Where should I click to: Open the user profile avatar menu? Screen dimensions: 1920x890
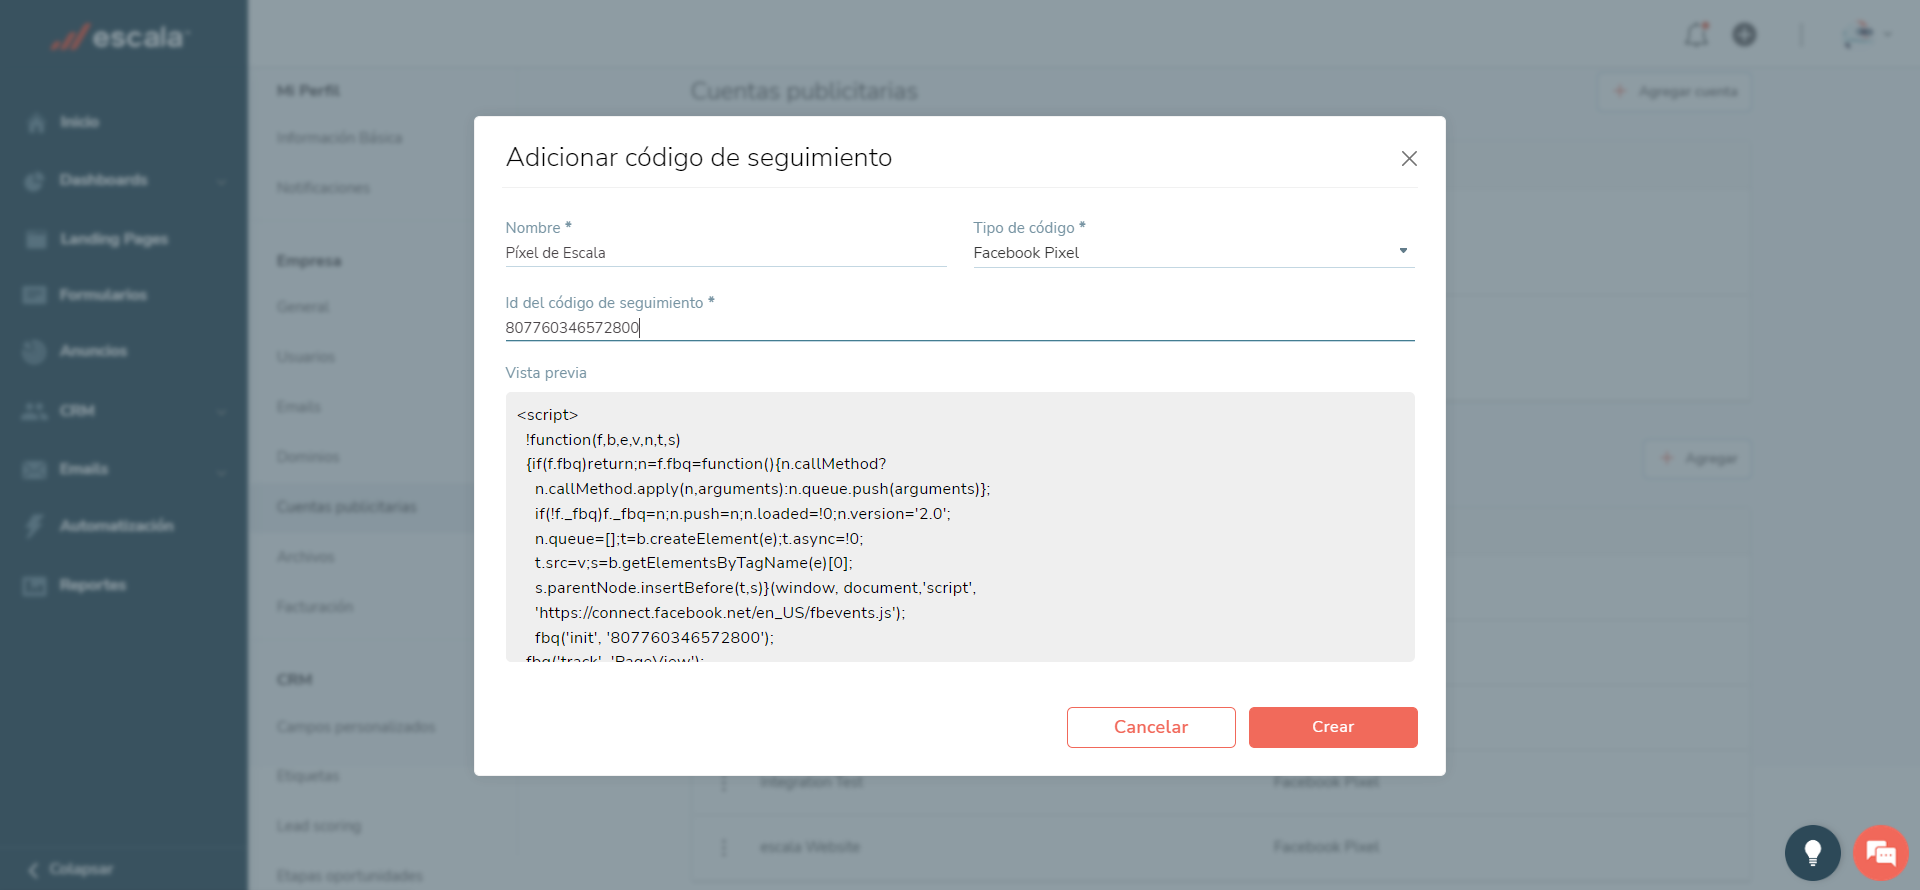1865,35
